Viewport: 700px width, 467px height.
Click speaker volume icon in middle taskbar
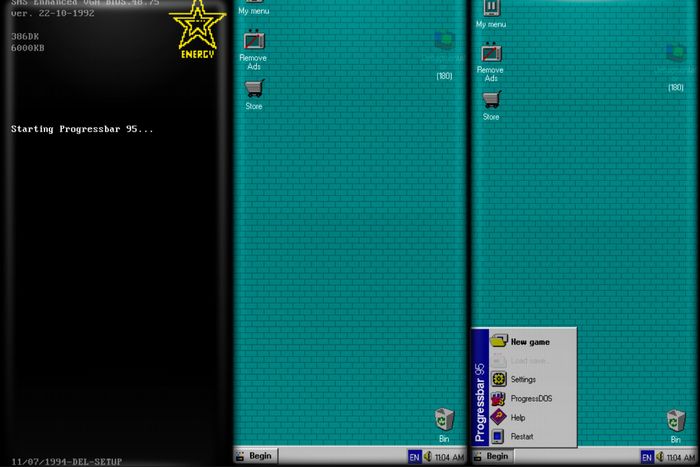[427, 456]
